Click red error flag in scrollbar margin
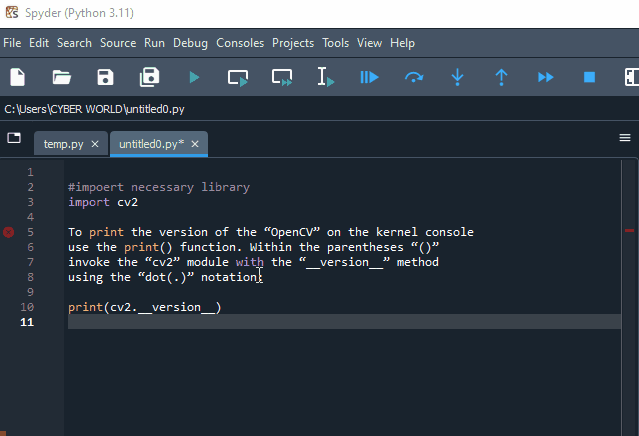Viewport: 639px width, 436px height. click(x=629, y=231)
